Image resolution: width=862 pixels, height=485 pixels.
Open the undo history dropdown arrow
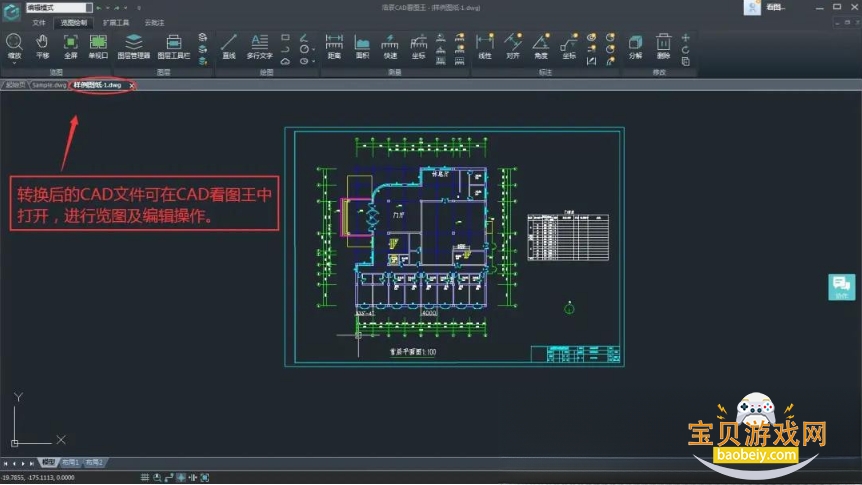[107, 8]
